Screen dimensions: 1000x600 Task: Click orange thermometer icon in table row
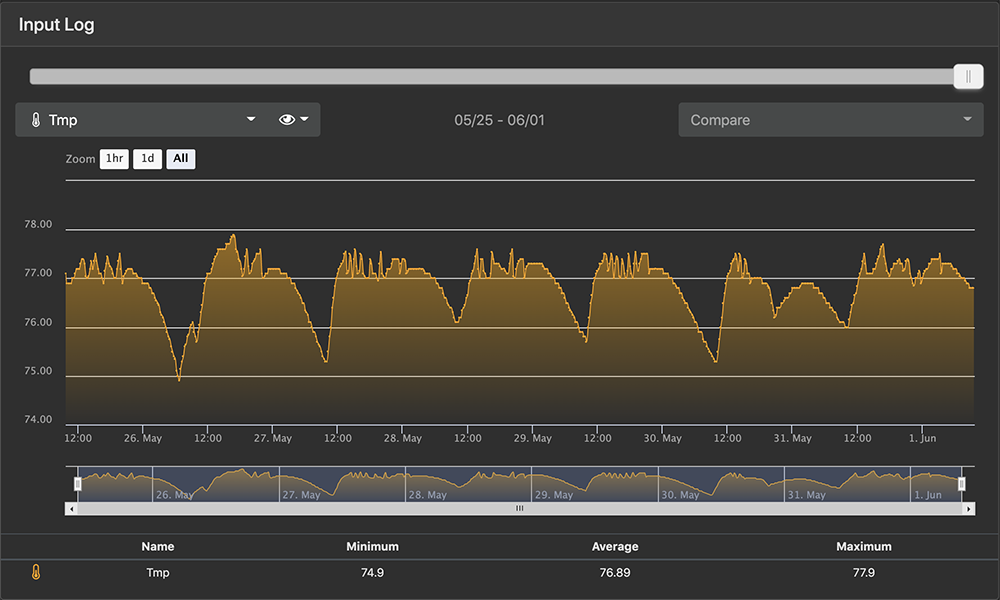coord(35,573)
